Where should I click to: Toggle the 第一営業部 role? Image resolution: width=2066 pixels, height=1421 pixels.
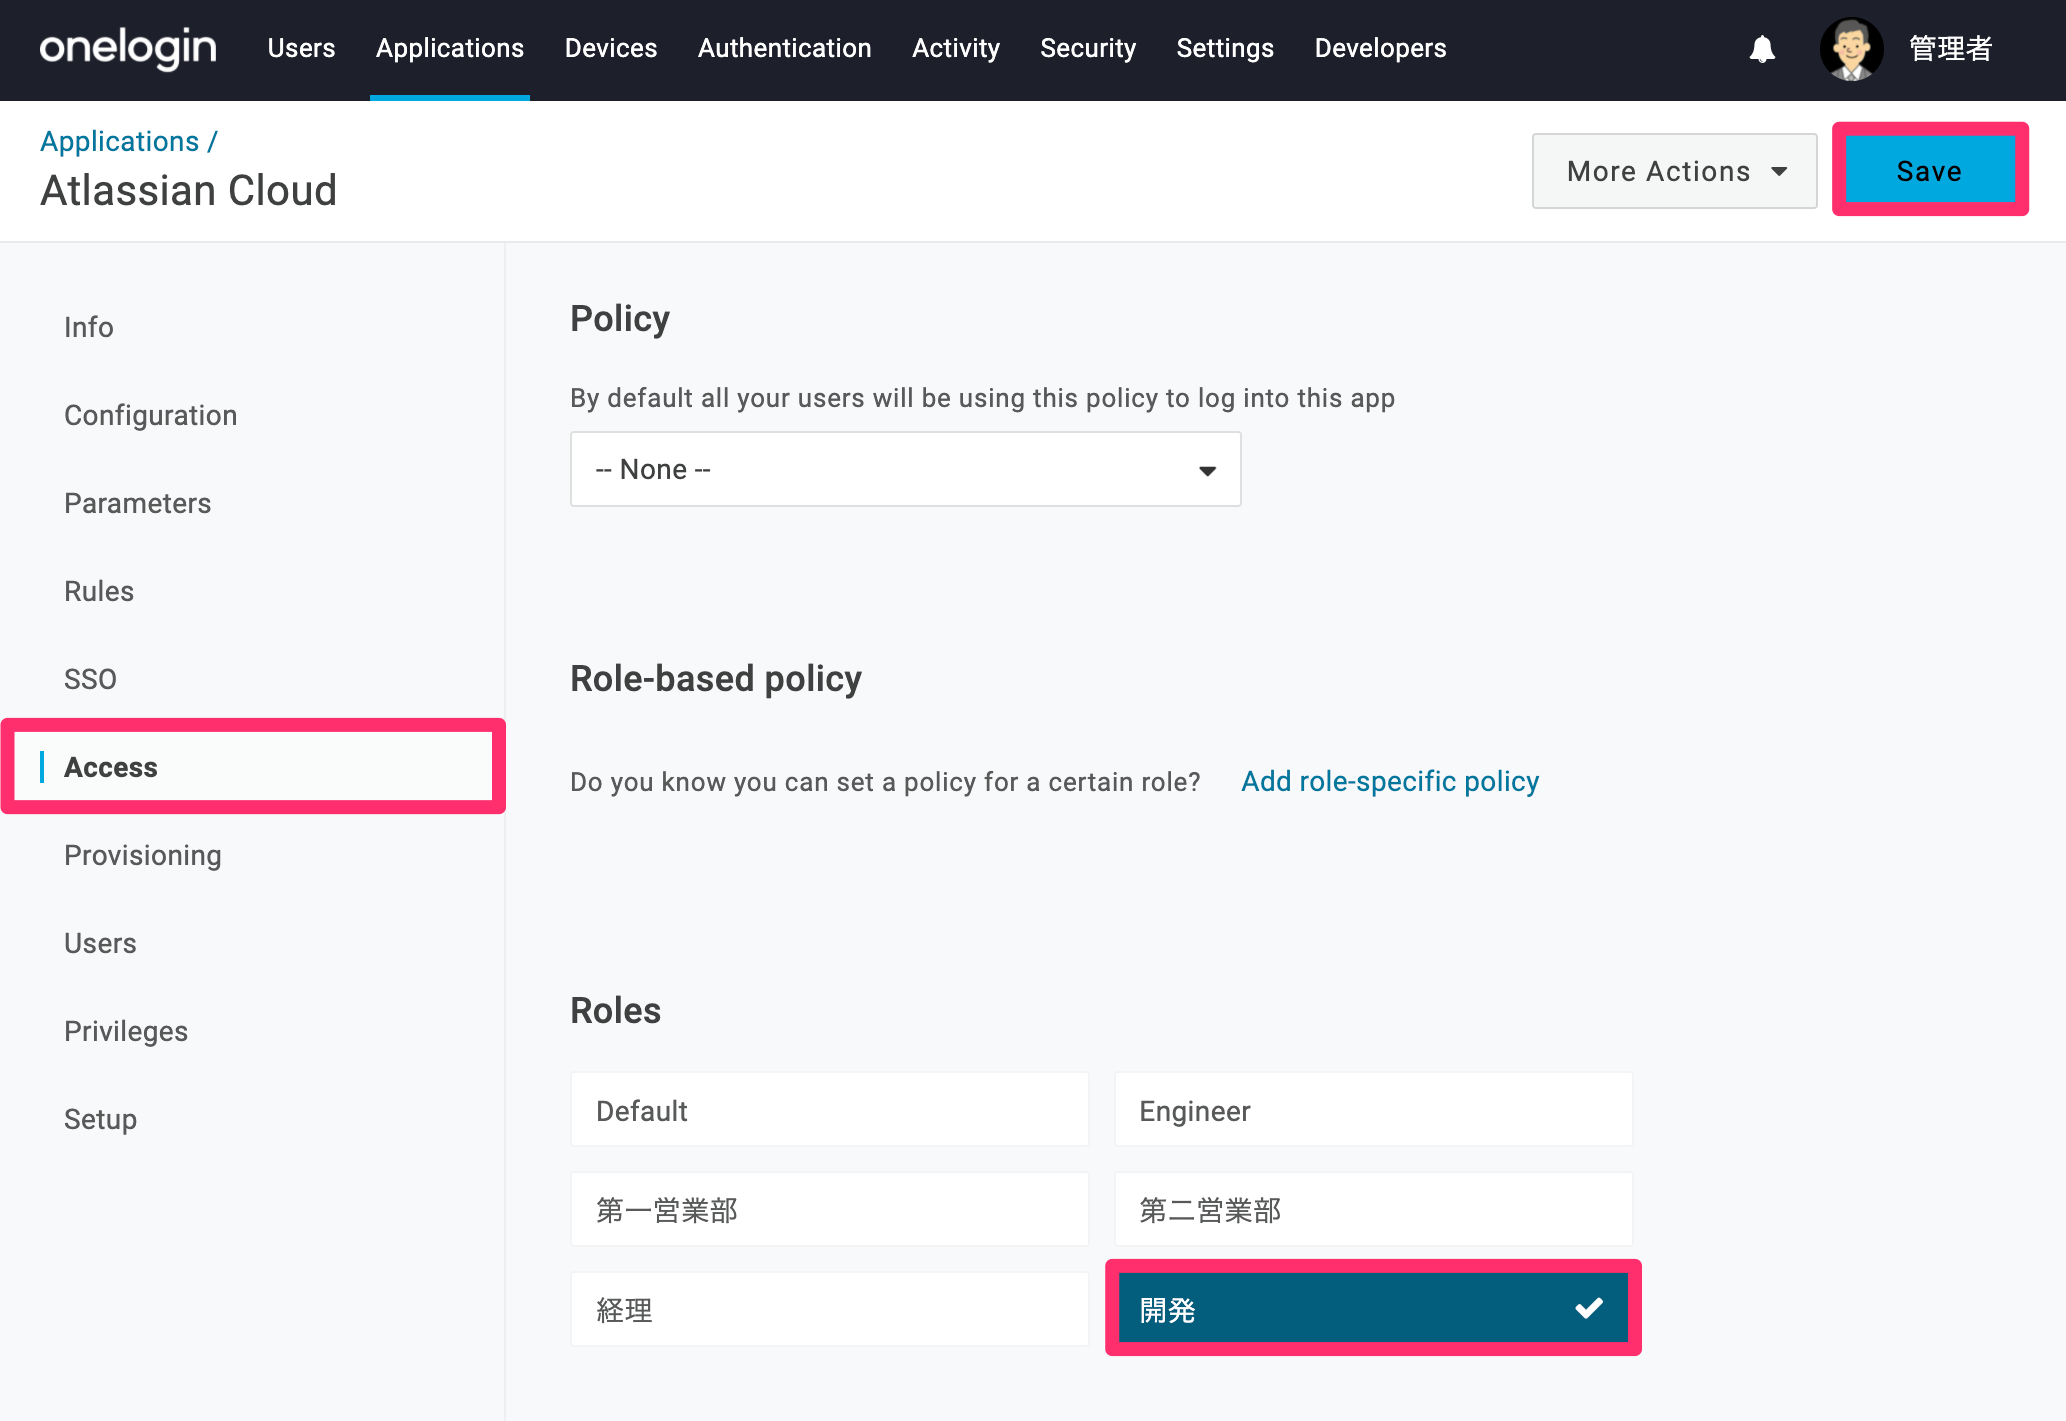coord(829,1210)
